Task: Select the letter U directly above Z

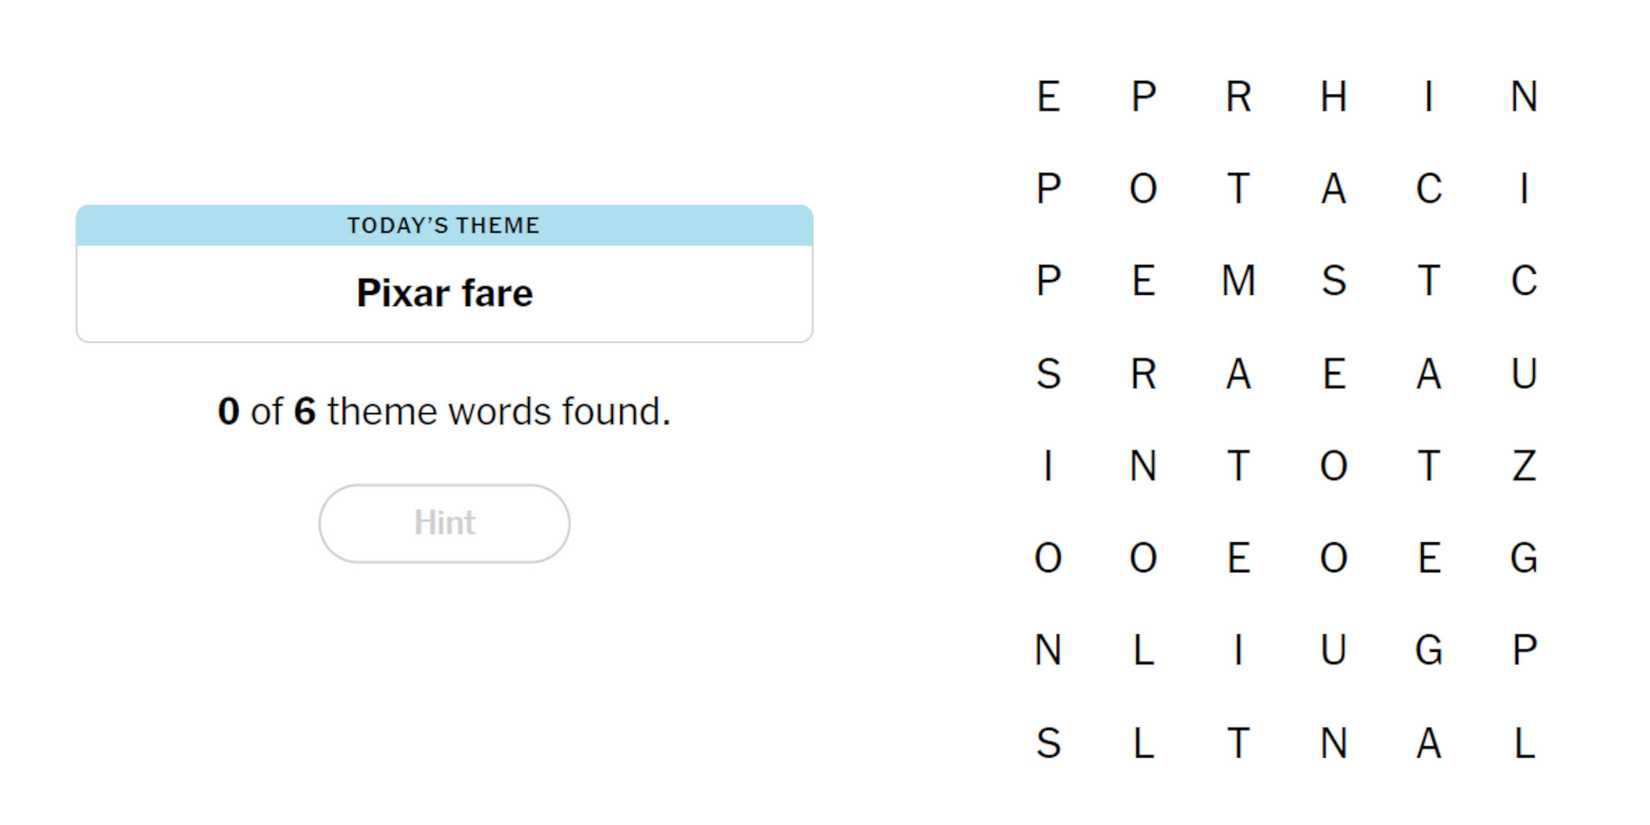Action: 1523,374
